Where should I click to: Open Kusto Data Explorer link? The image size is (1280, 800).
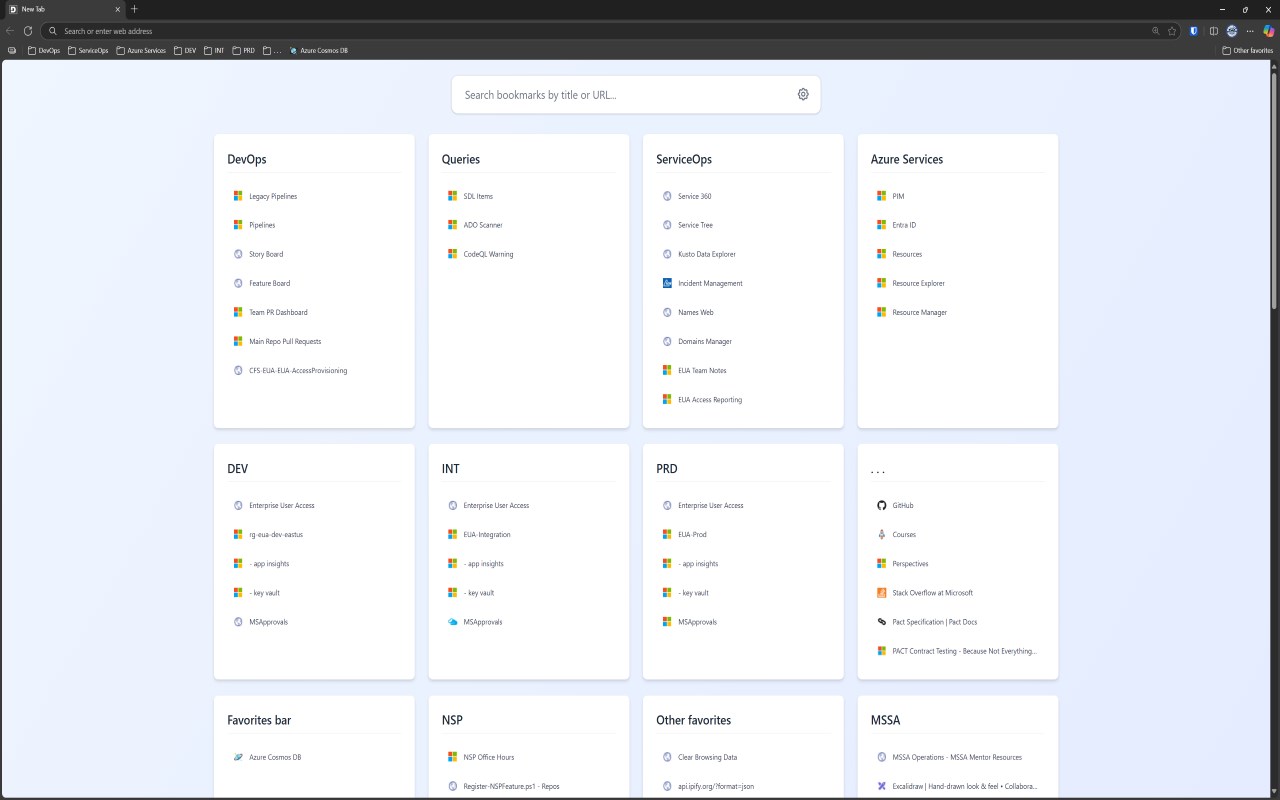pyautogui.click(x=707, y=254)
